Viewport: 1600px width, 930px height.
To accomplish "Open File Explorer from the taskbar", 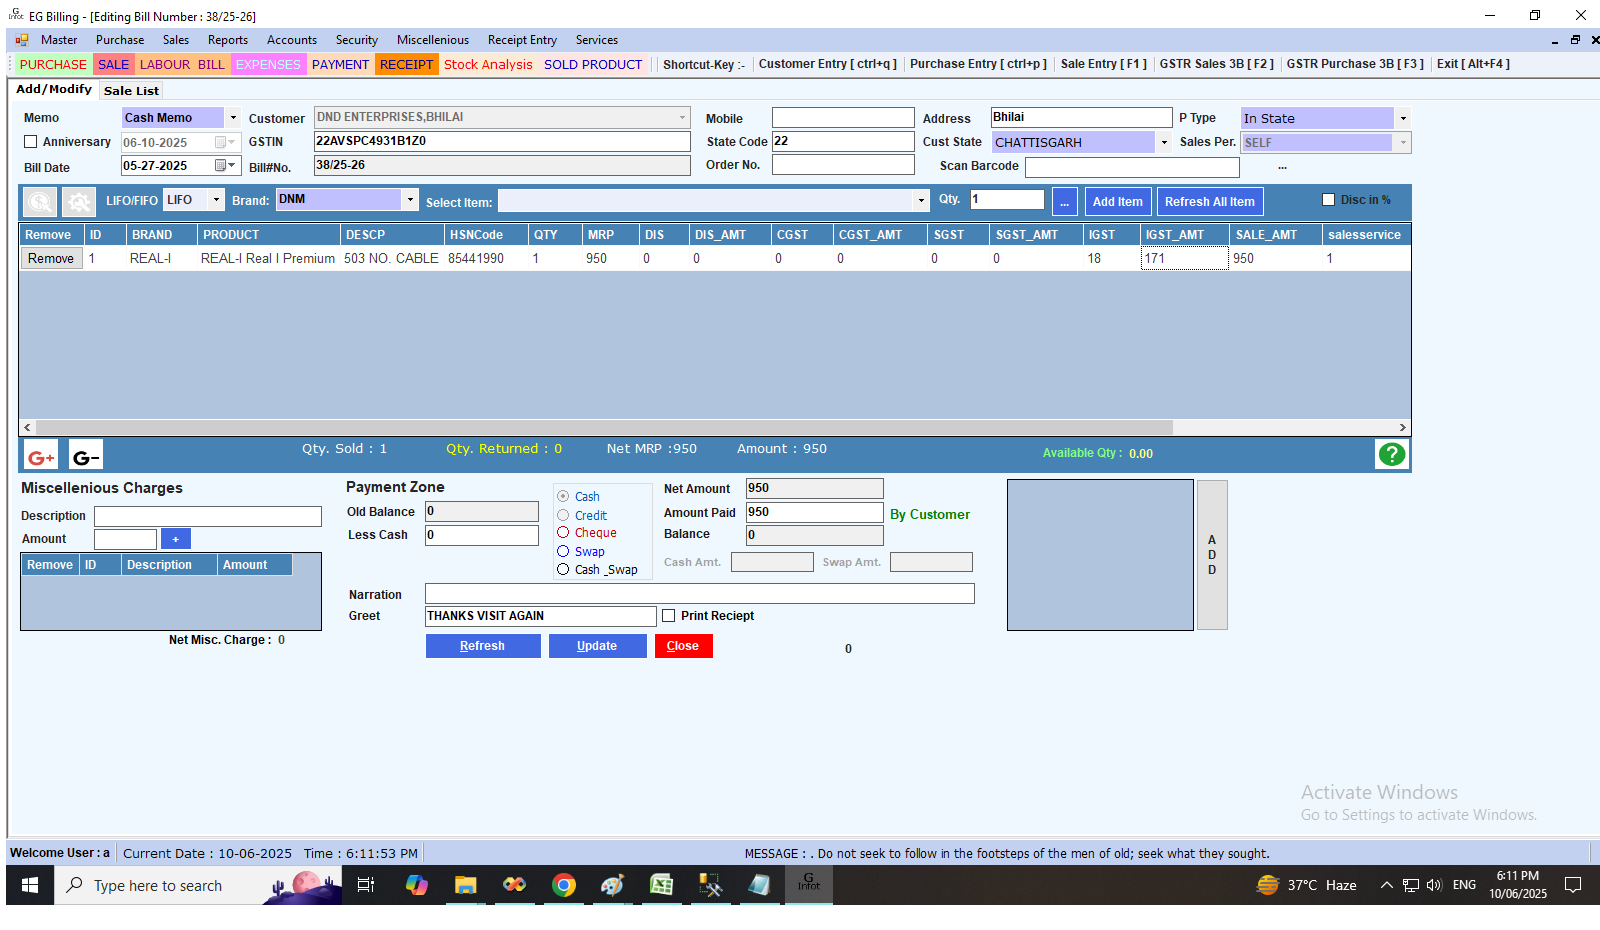I will click(x=465, y=885).
